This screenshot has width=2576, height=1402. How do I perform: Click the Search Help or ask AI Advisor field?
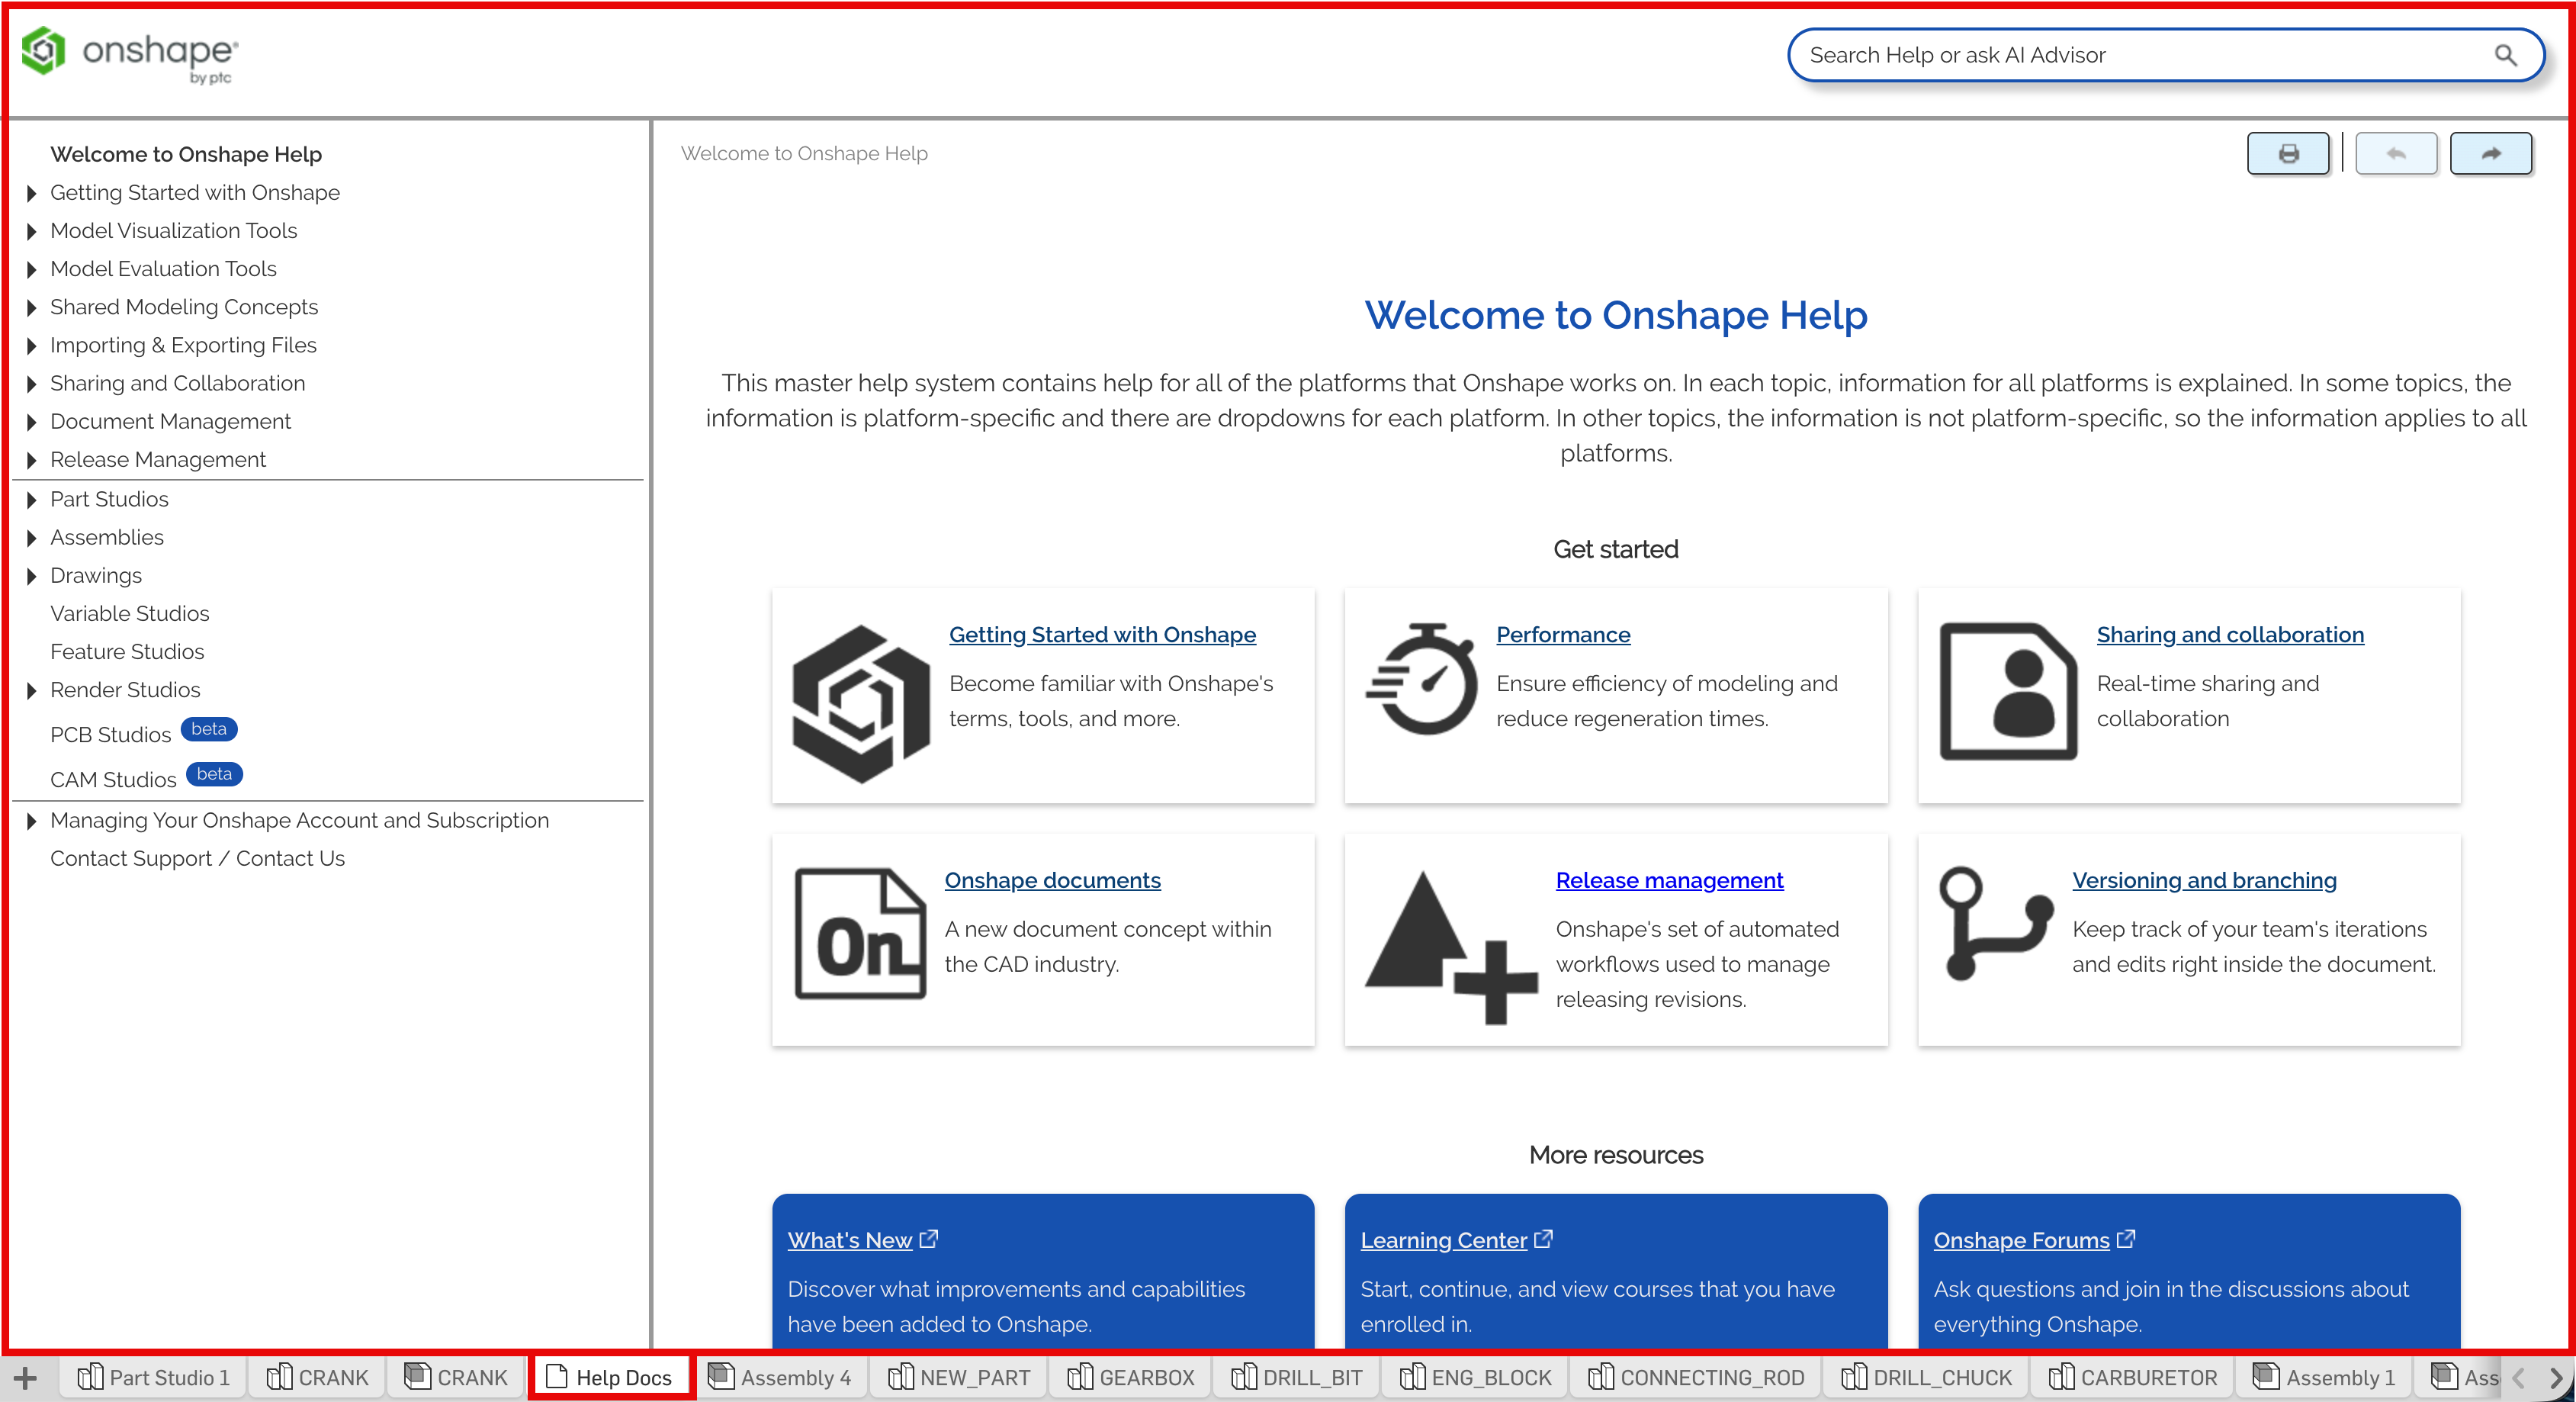click(x=2165, y=55)
